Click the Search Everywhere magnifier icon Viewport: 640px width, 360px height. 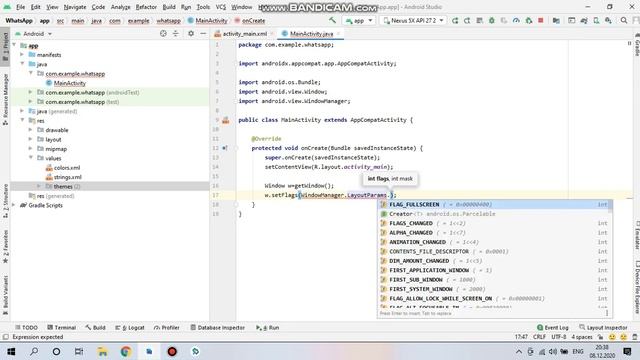point(624,20)
